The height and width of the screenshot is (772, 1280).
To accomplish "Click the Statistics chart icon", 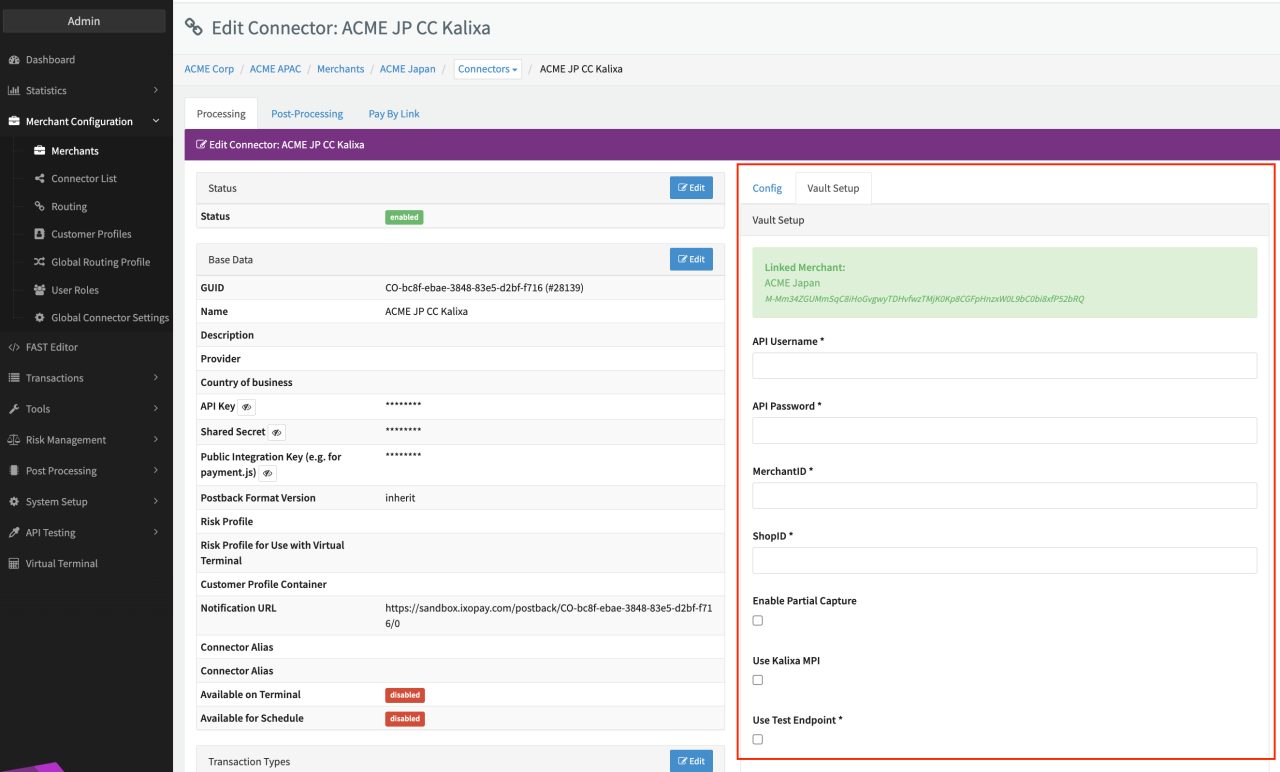I will coord(14,91).
